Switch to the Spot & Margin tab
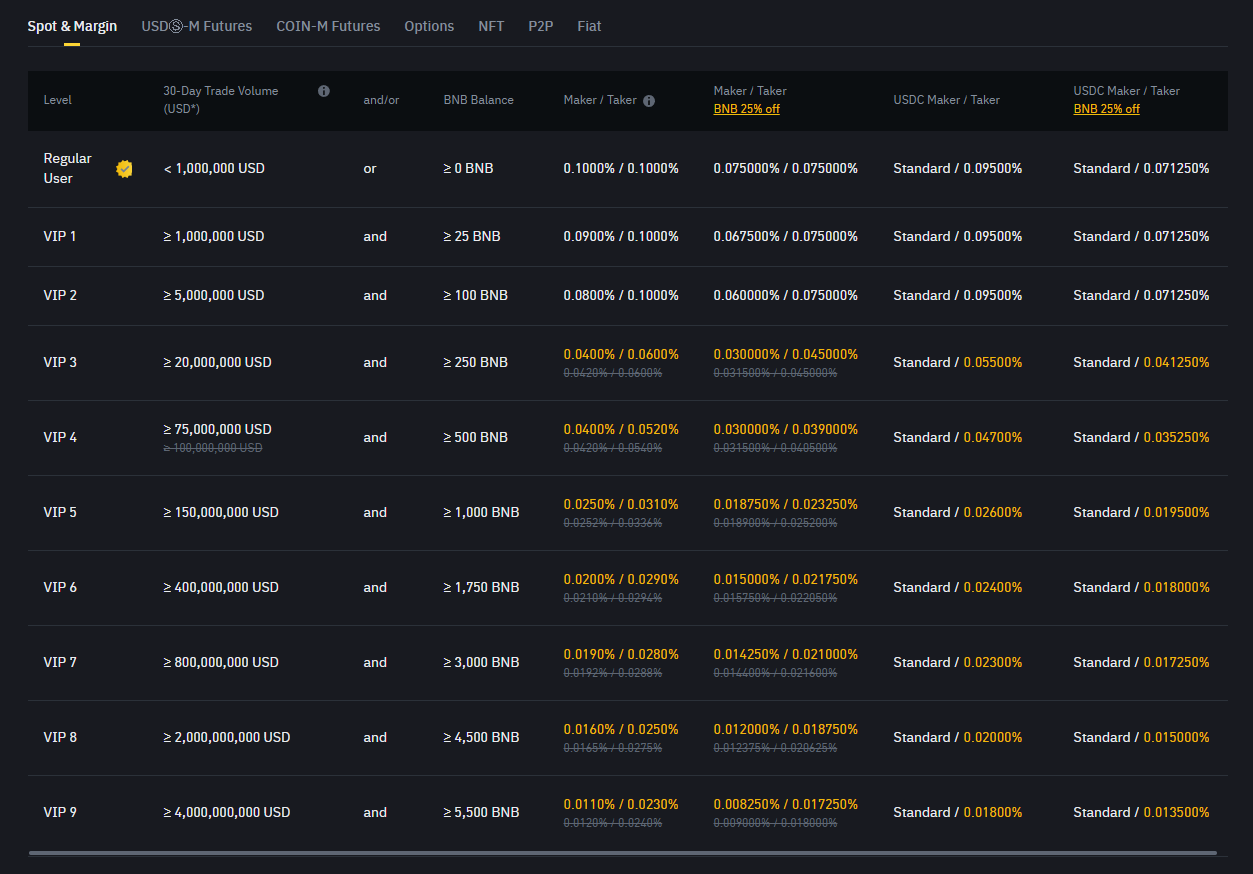This screenshot has width=1253, height=874. pyautogui.click(x=72, y=26)
